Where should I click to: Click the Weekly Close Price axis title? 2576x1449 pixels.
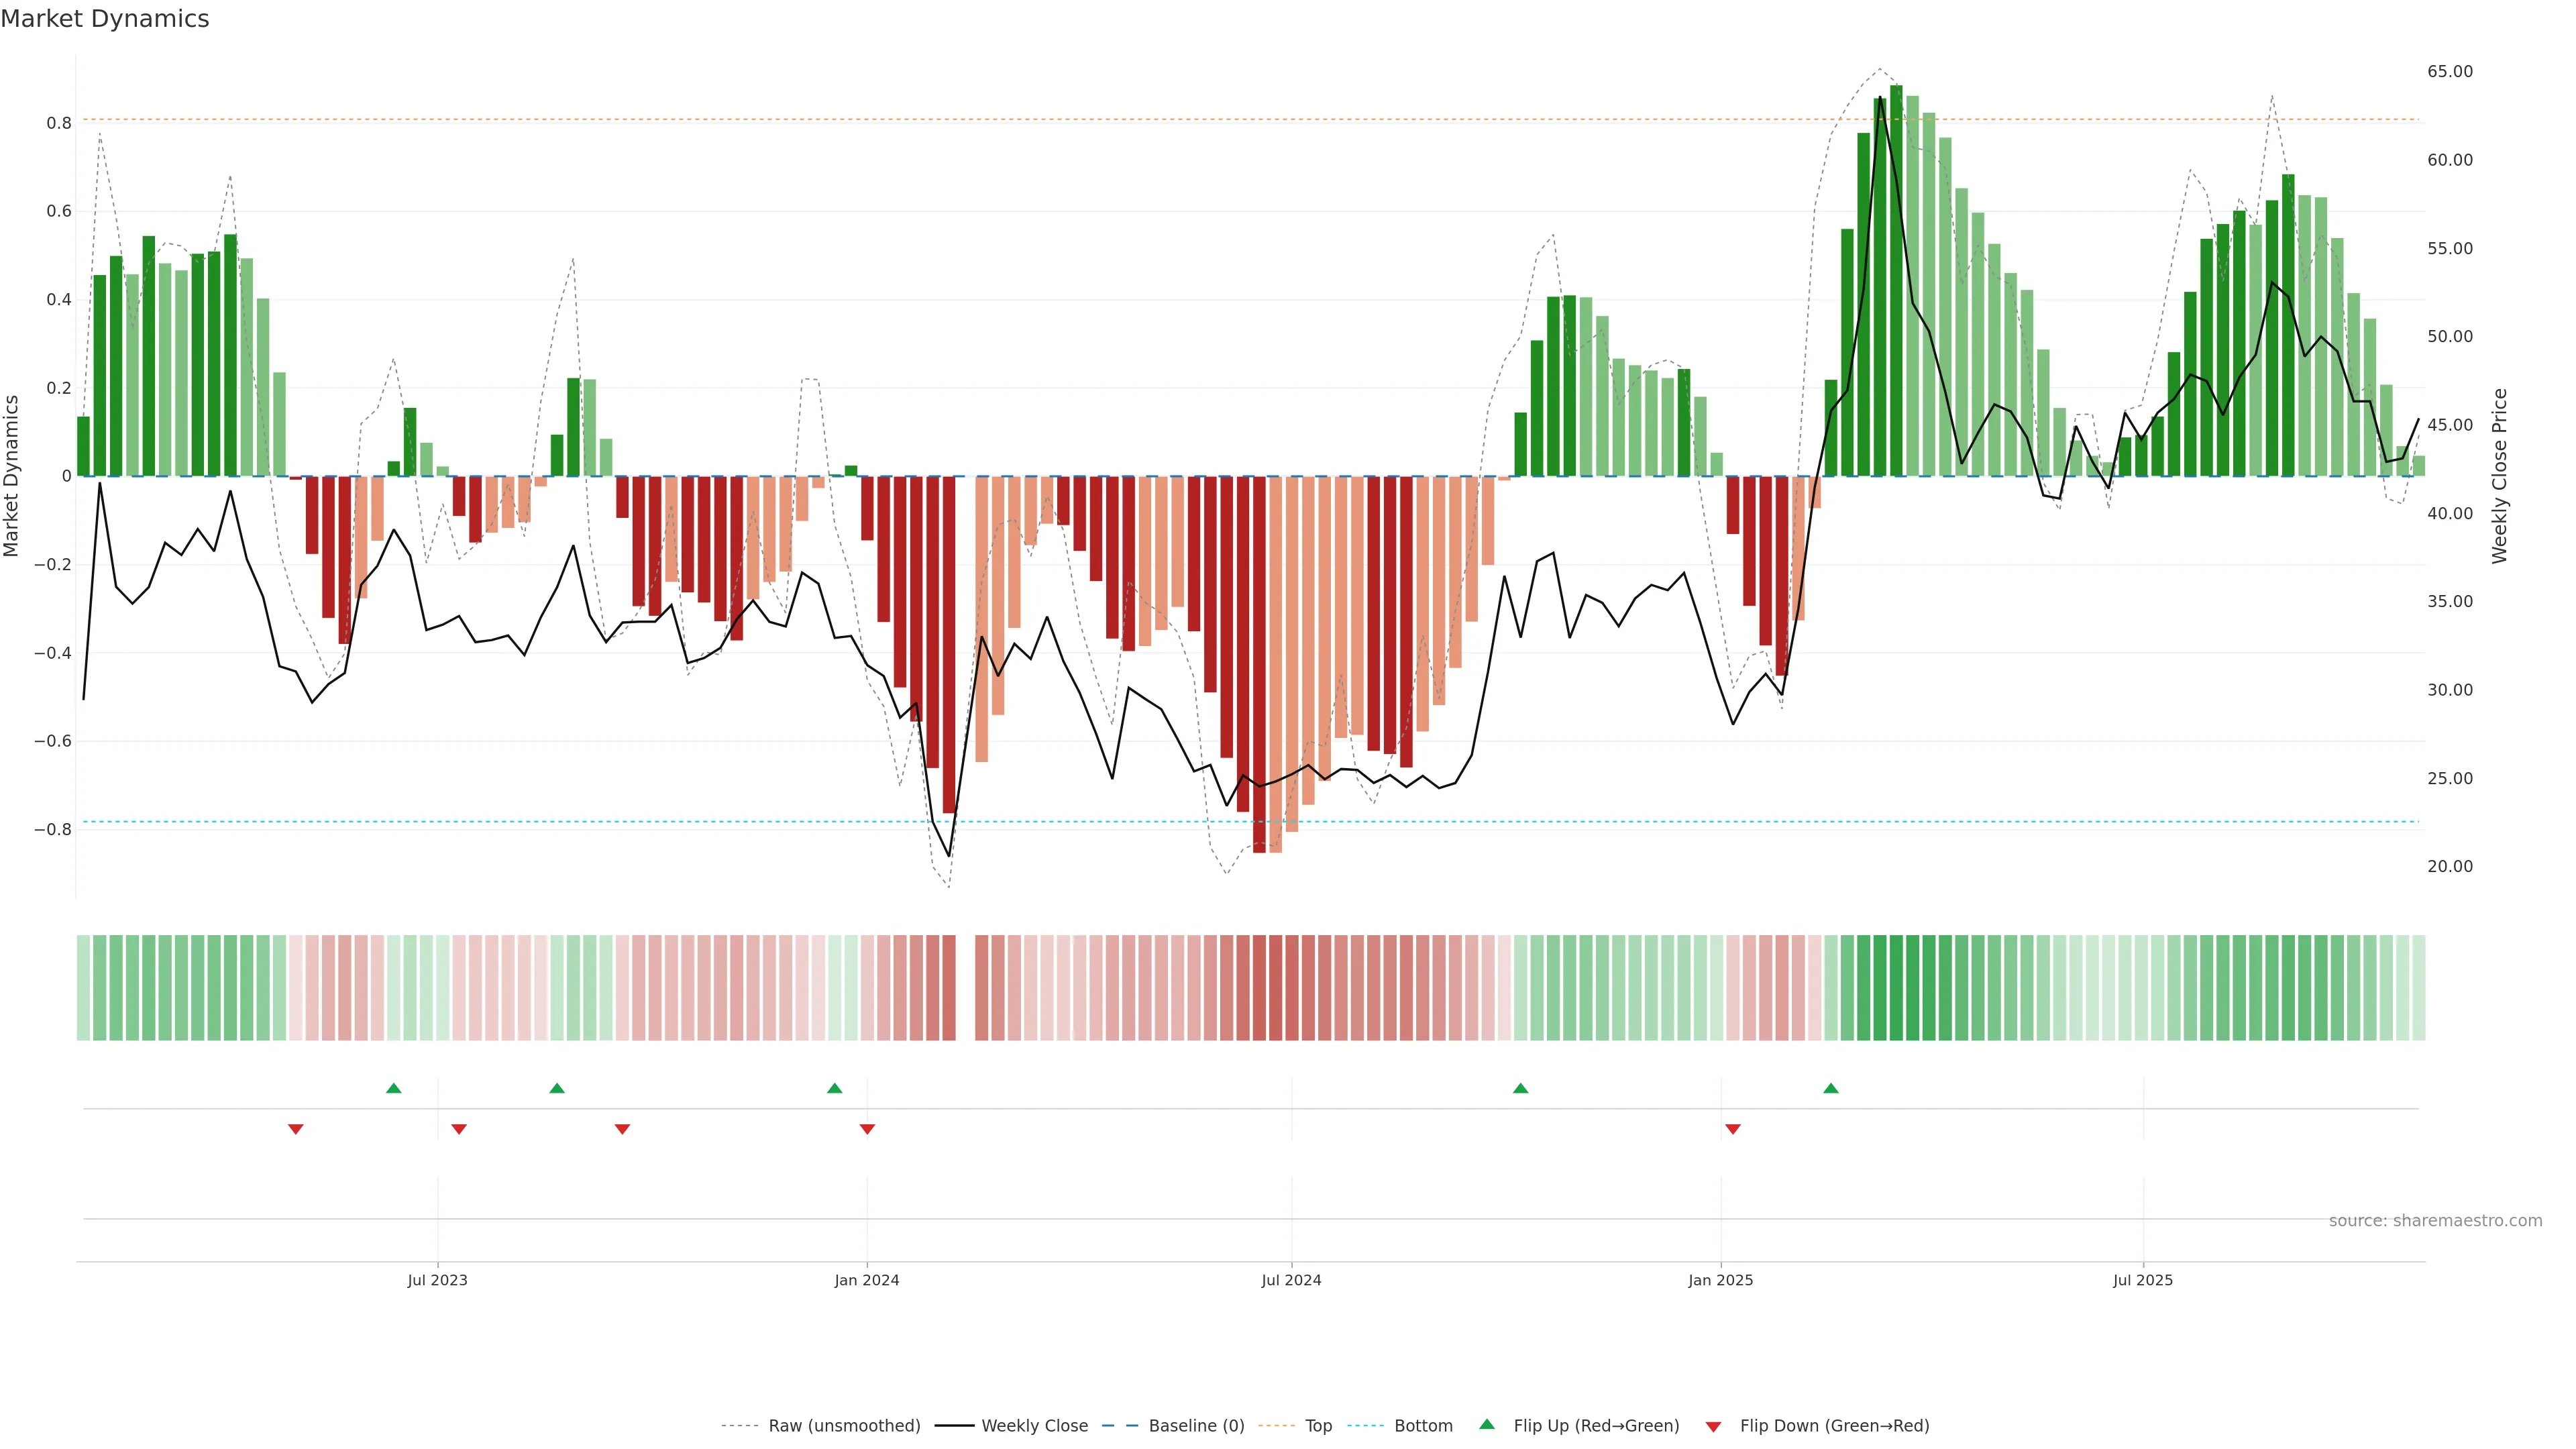(2499, 476)
